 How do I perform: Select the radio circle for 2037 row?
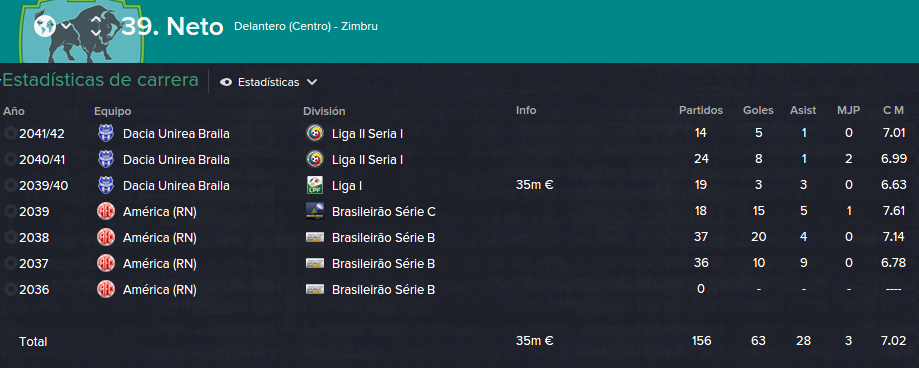pos(10,264)
